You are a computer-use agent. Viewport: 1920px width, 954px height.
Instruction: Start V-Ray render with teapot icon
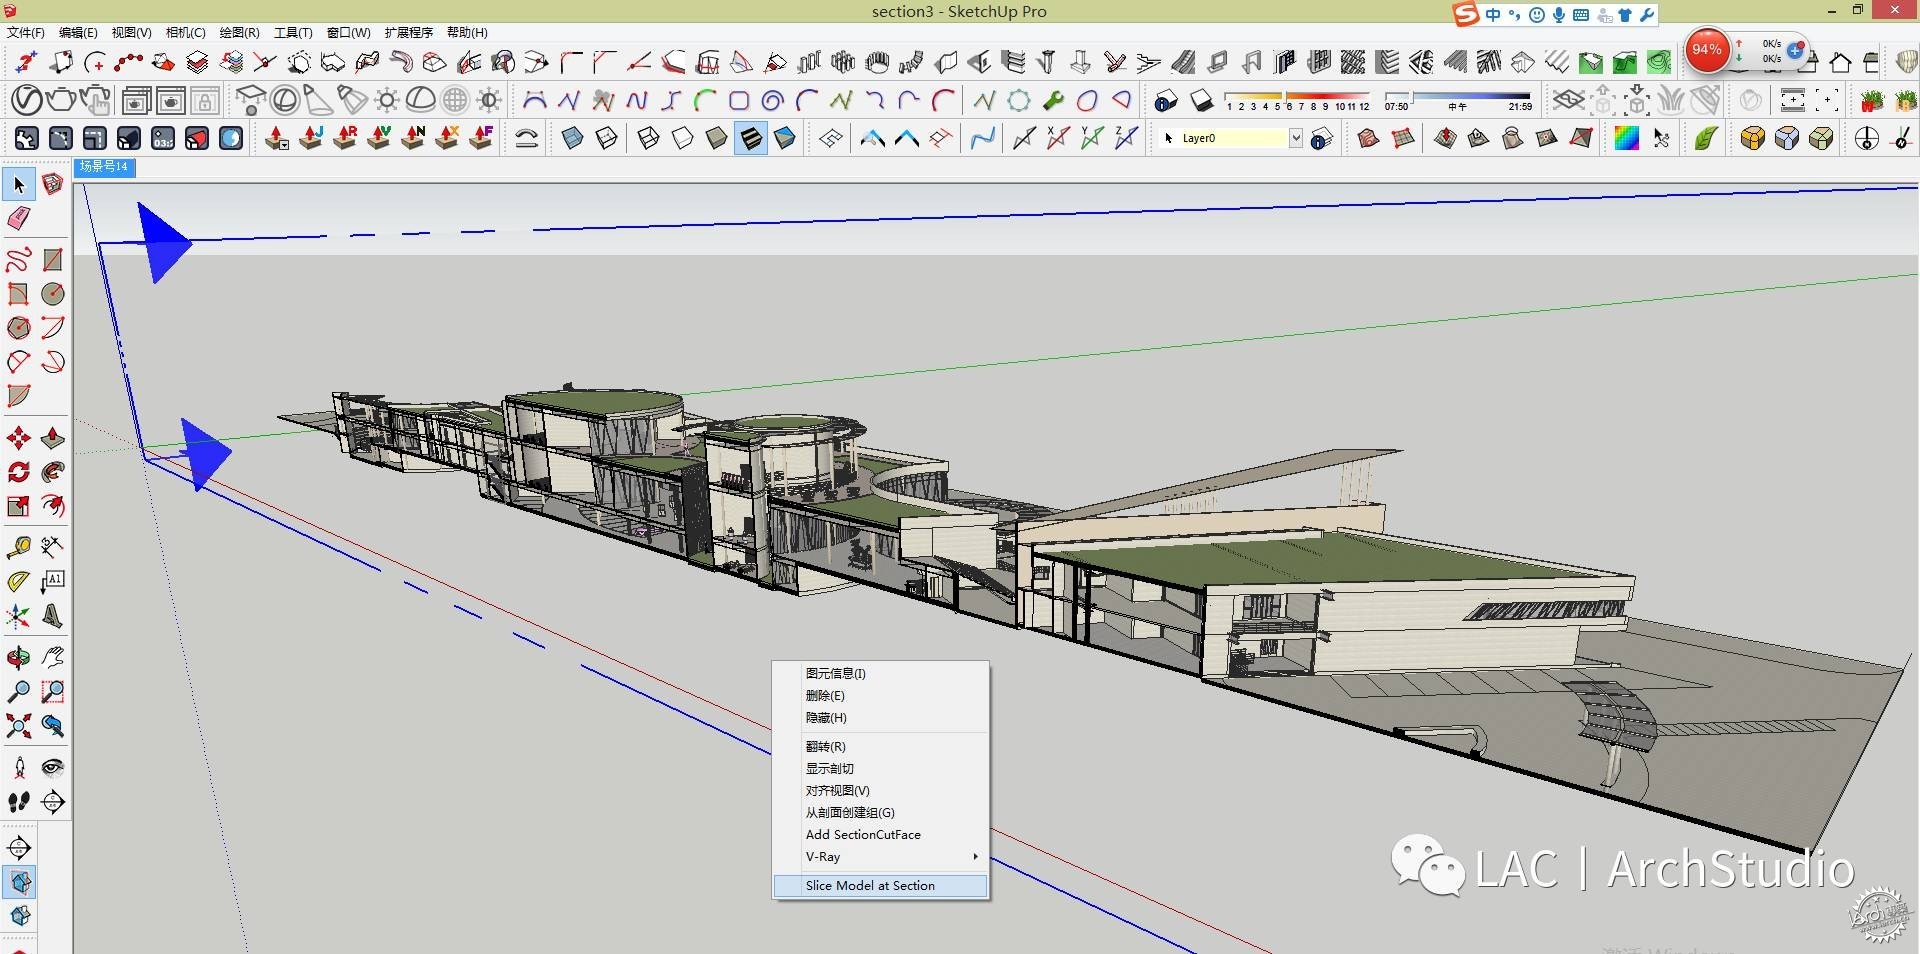(61, 101)
